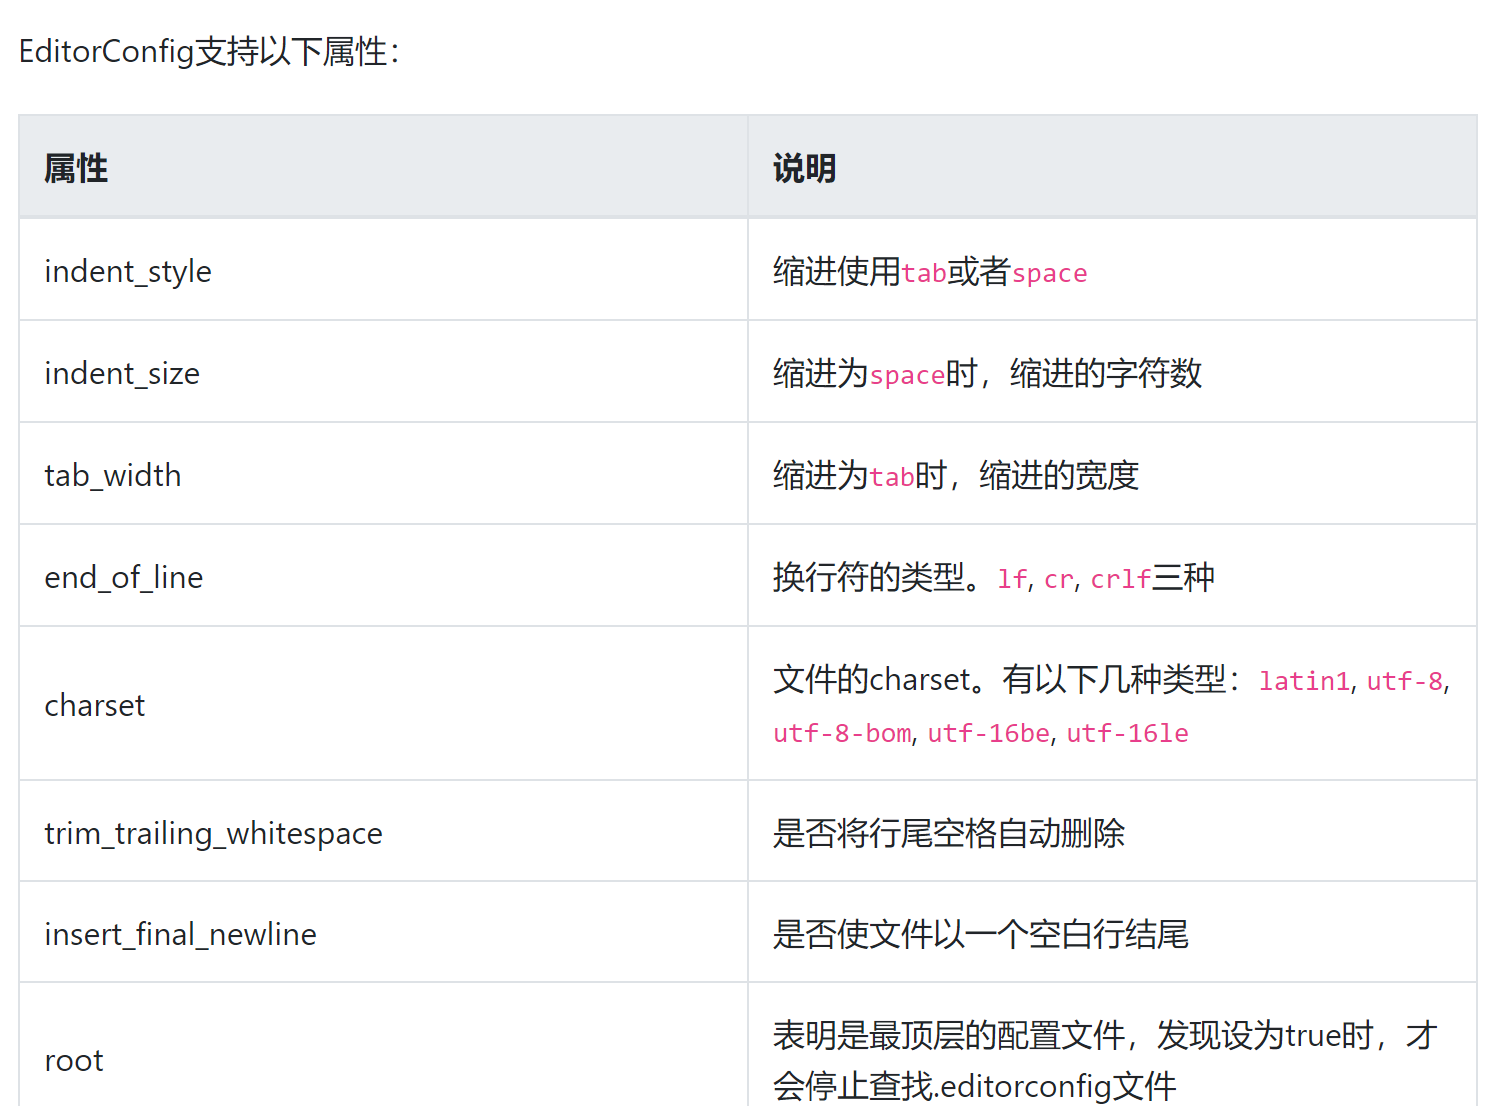Viewport: 1507px width, 1106px height.
Task: Click the pink 'tab' code in indent_style row
Action: [924, 274]
